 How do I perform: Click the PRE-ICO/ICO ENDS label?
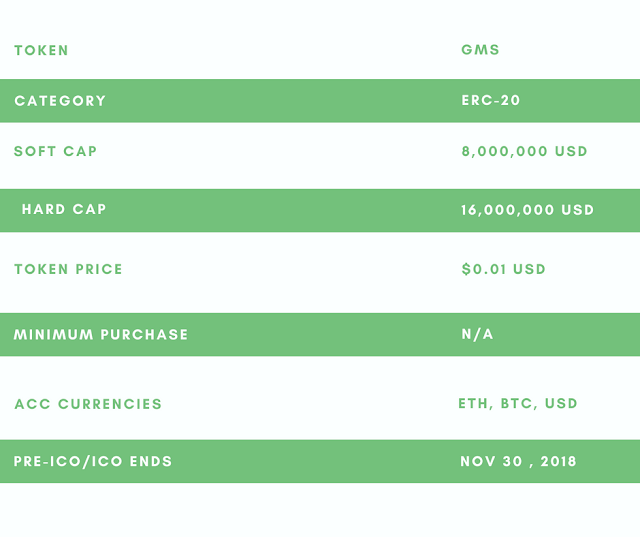pos(93,462)
